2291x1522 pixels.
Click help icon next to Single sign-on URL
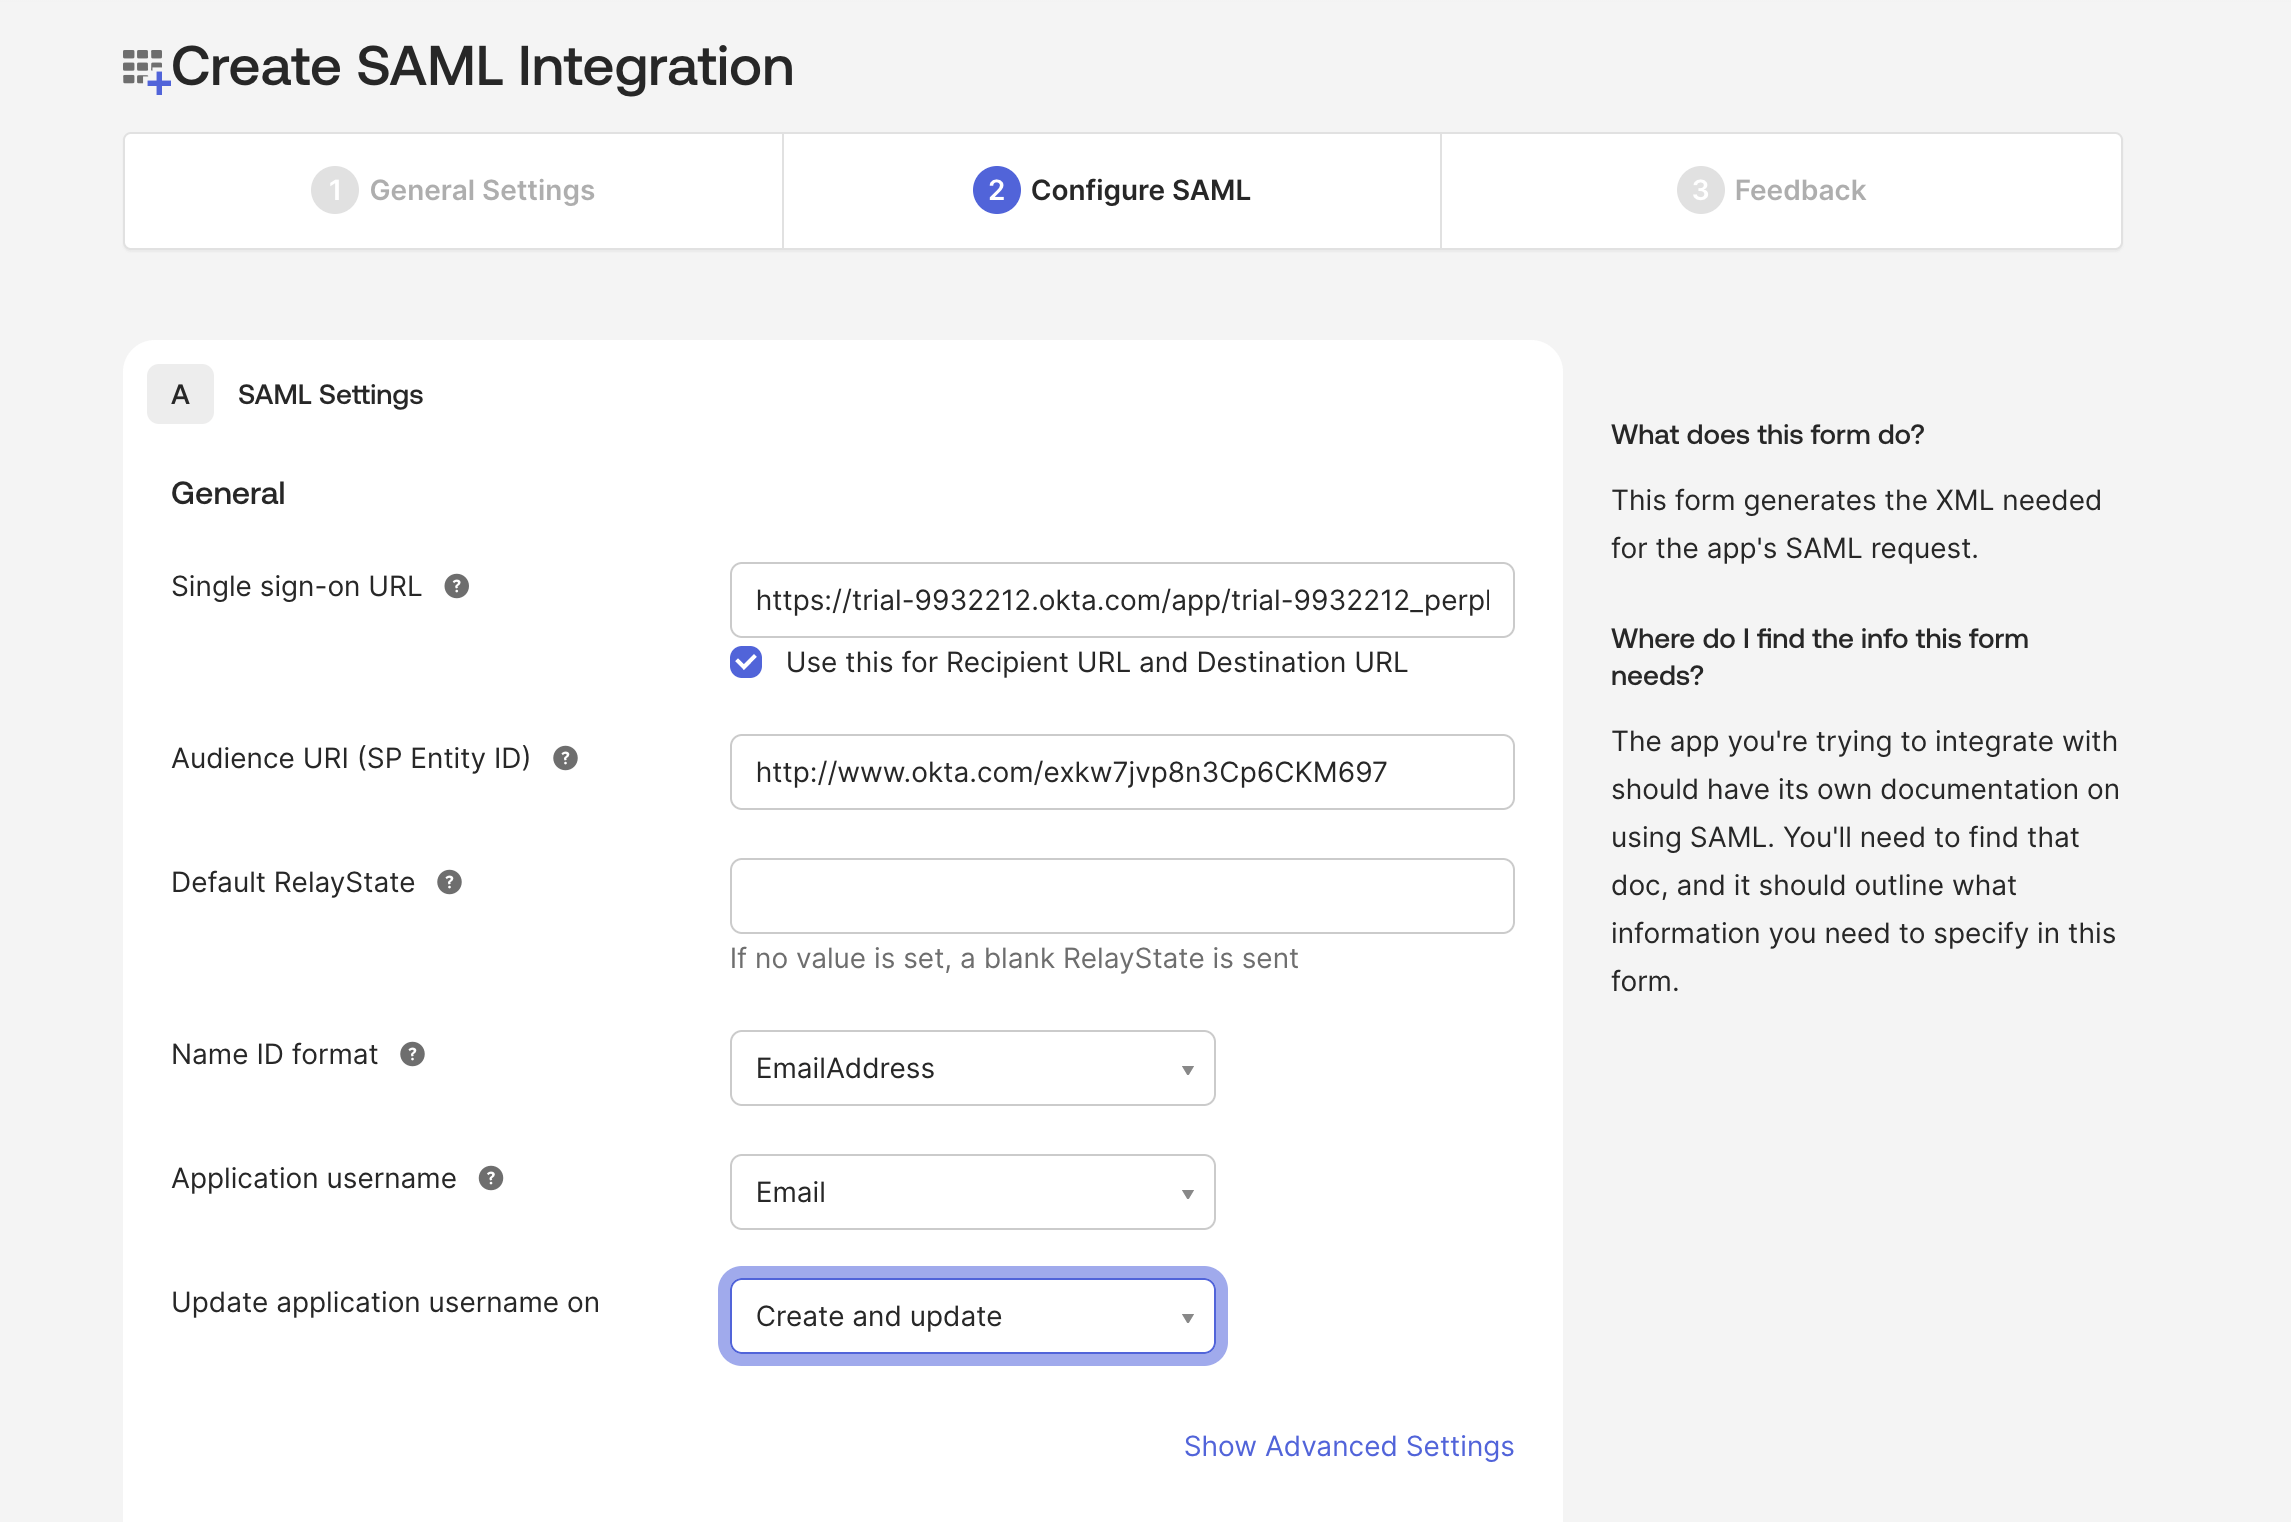[x=457, y=586]
